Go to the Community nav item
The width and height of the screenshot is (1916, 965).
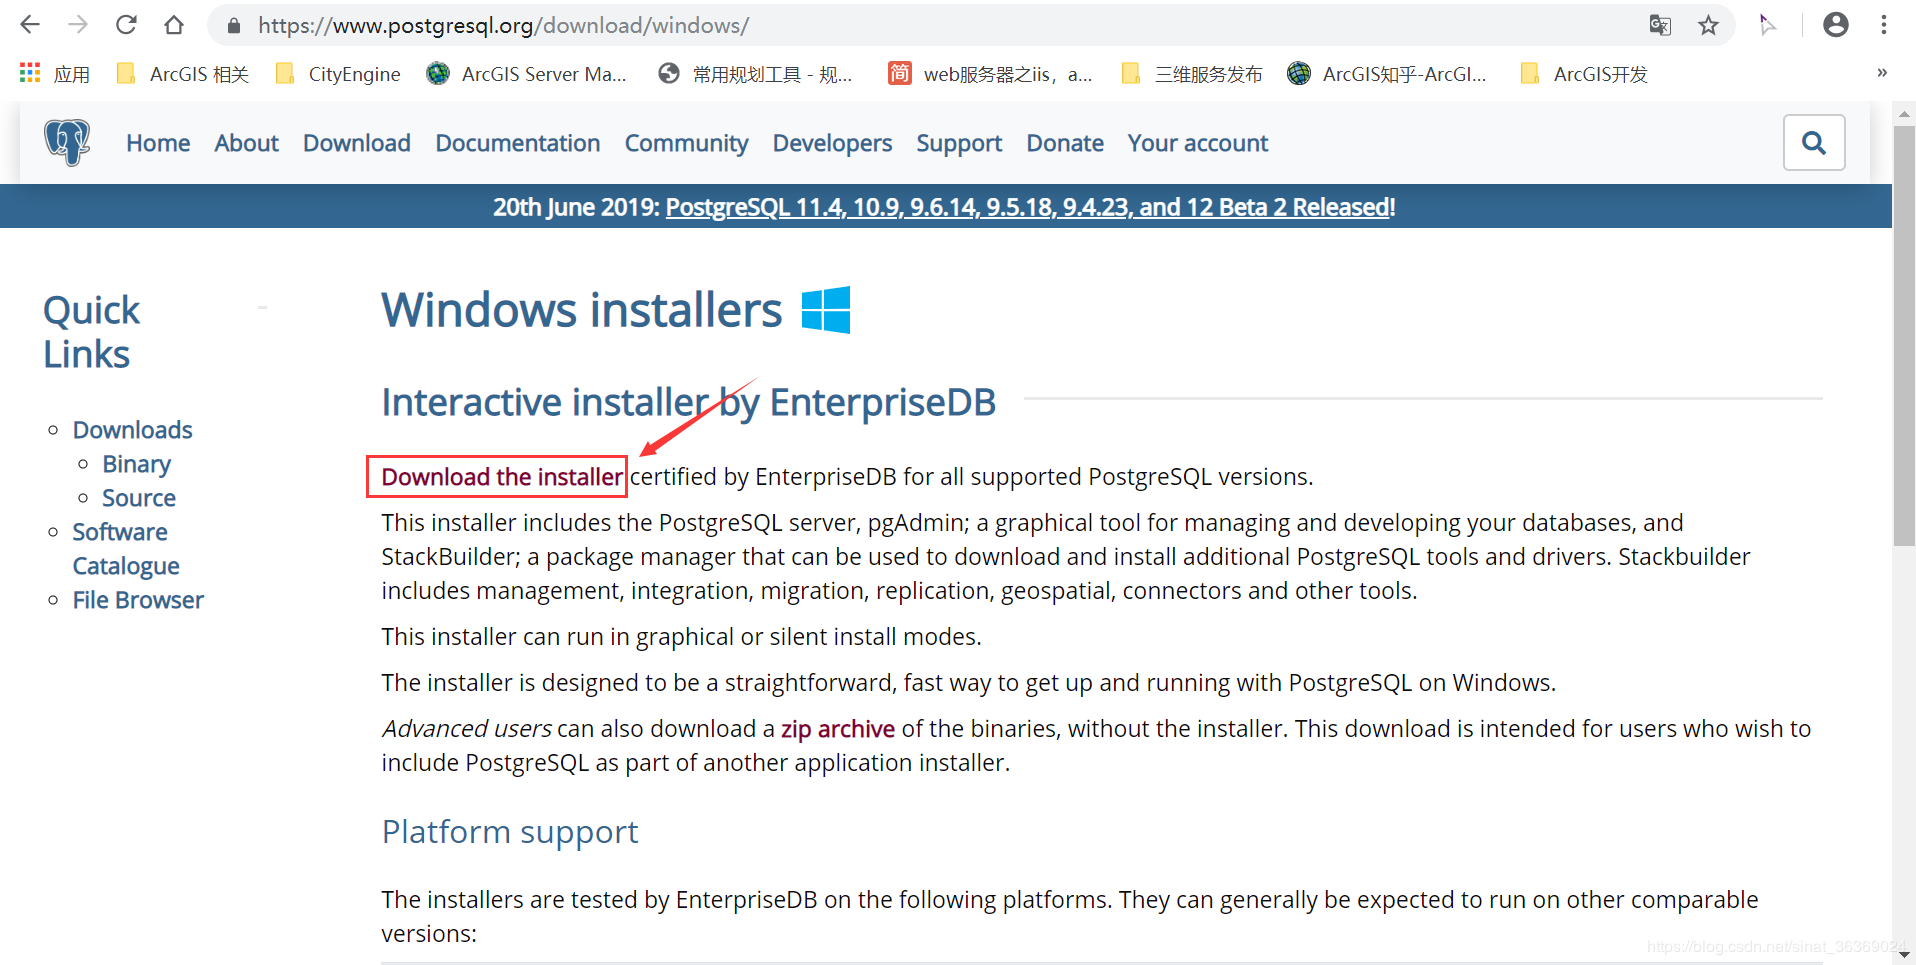coord(686,143)
